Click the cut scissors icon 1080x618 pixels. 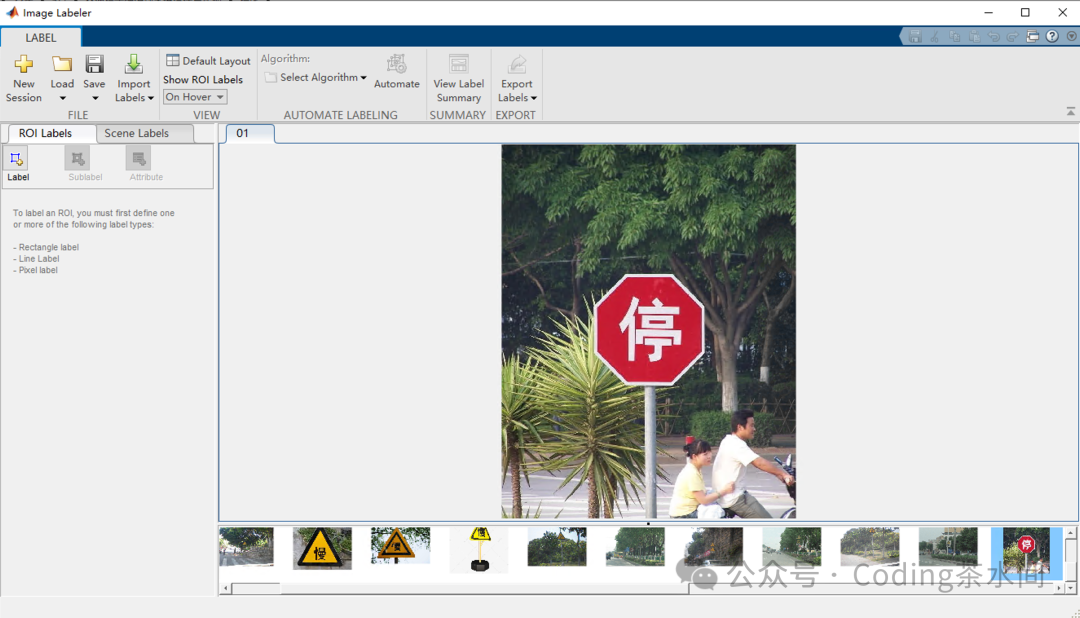pos(935,37)
